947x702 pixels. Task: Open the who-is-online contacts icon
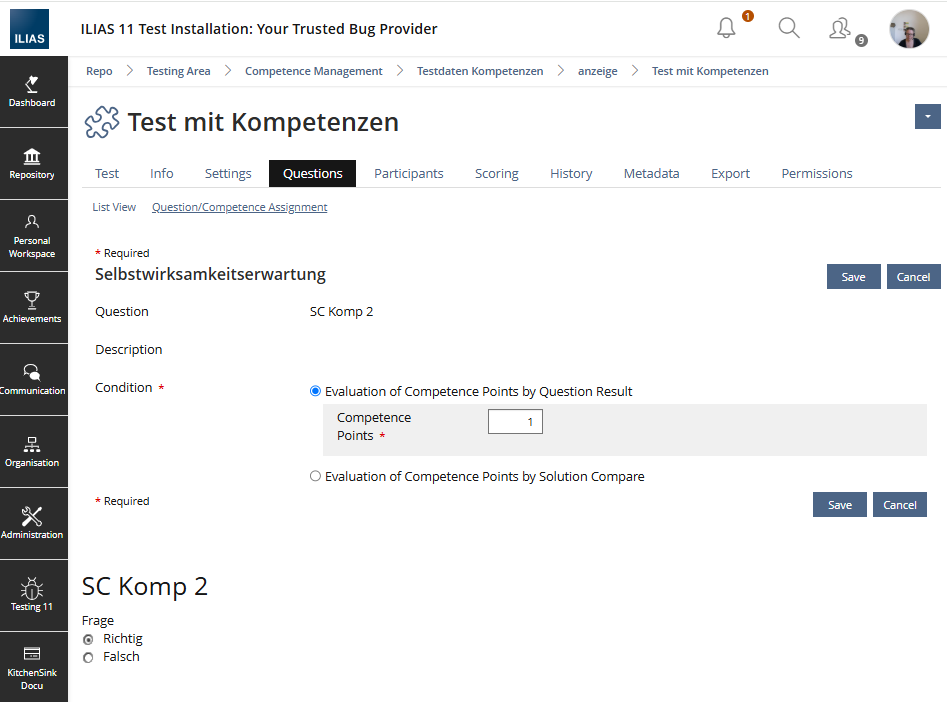(840, 28)
